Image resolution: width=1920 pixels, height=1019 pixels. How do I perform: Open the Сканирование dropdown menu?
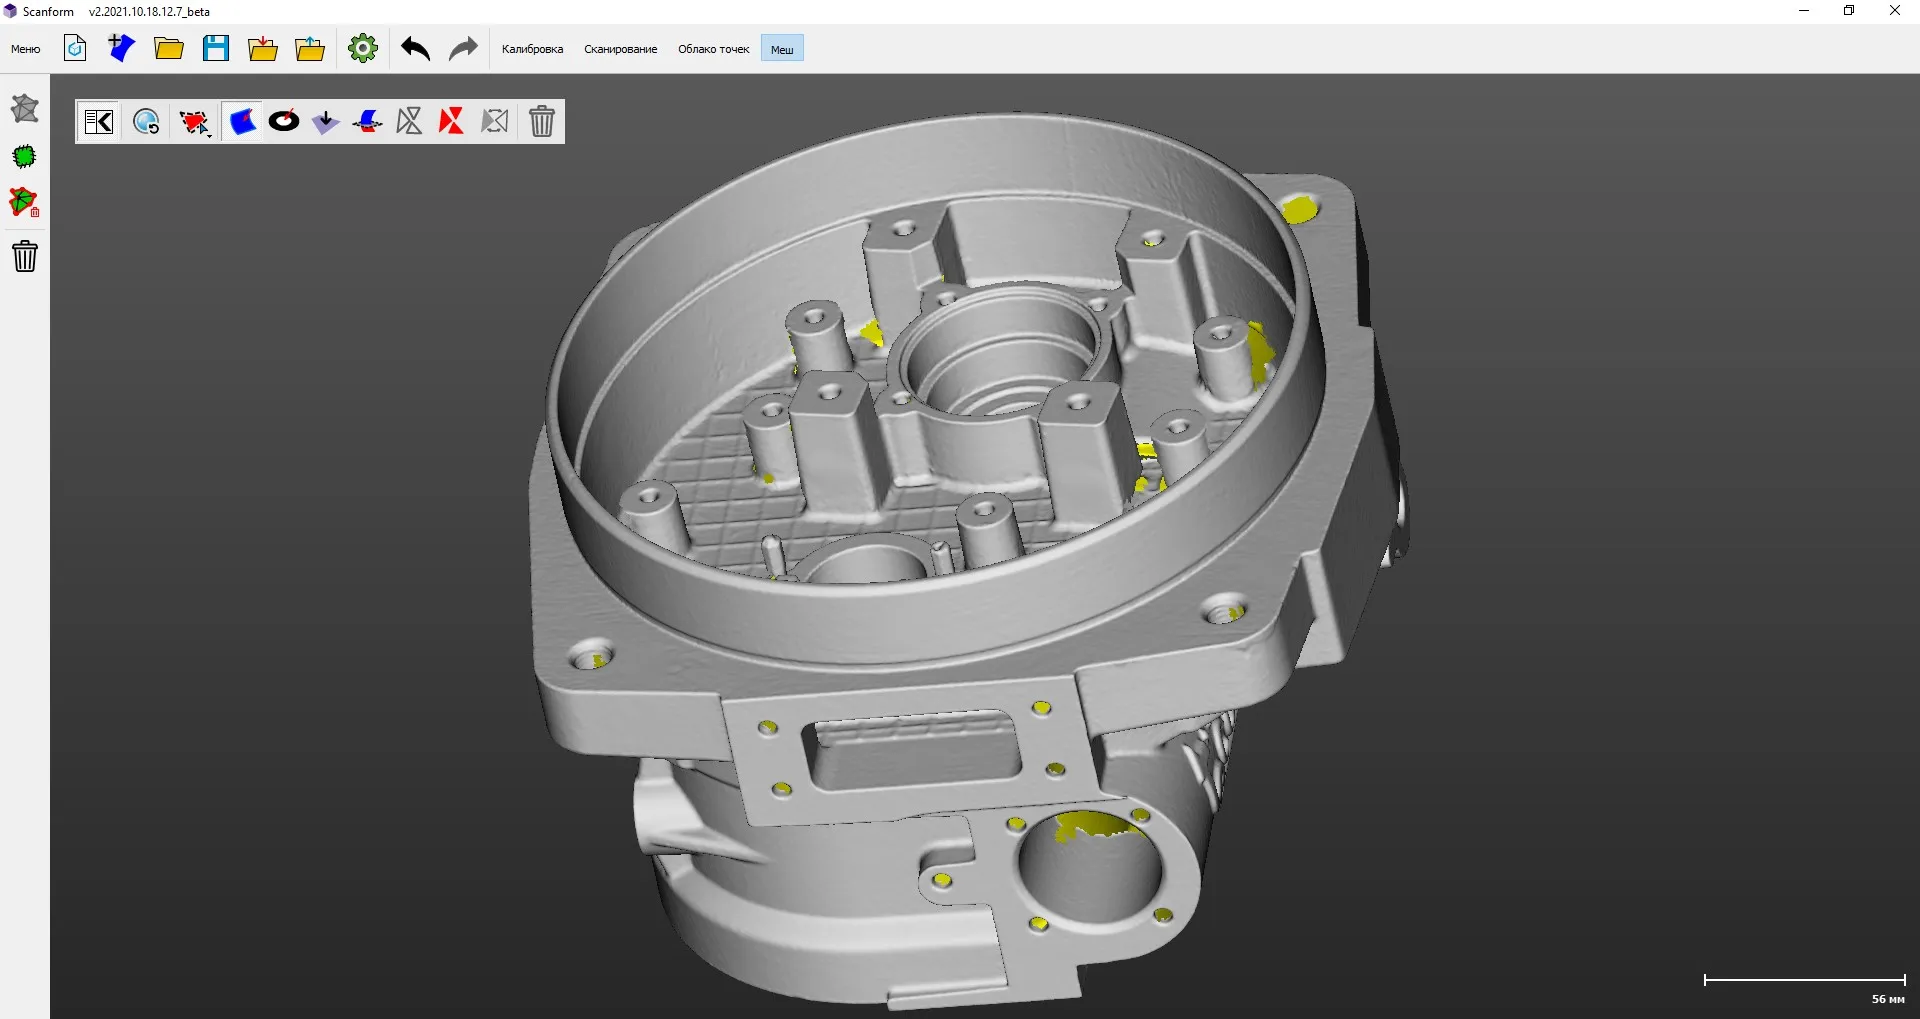pos(620,48)
